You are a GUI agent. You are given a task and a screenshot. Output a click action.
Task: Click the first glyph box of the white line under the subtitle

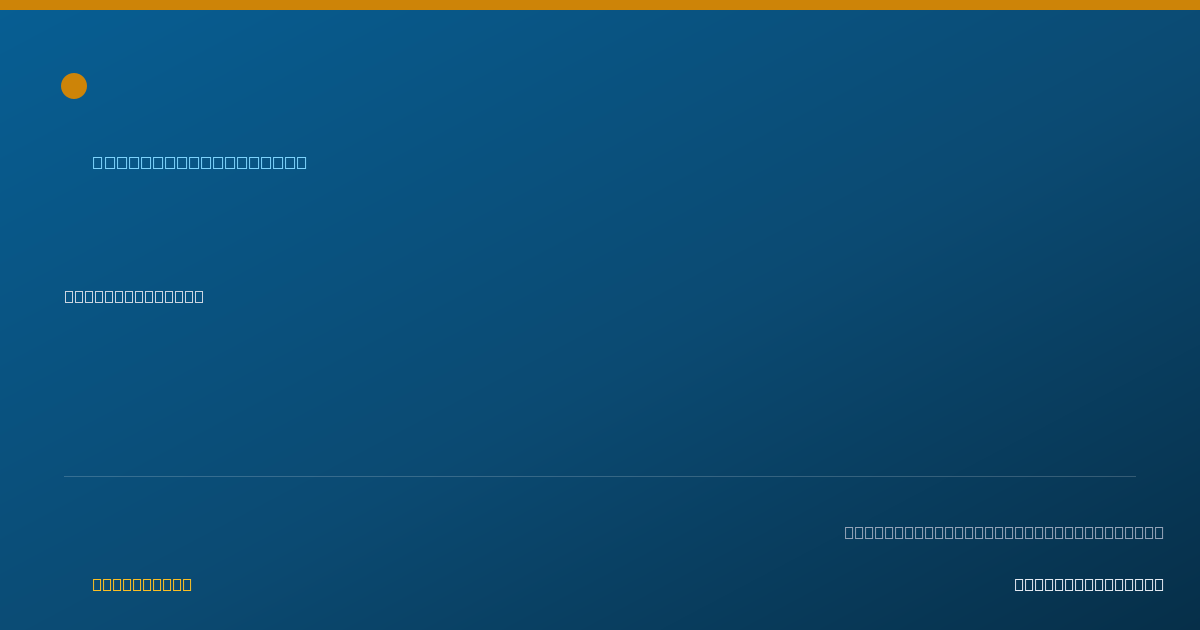[70, 296]
